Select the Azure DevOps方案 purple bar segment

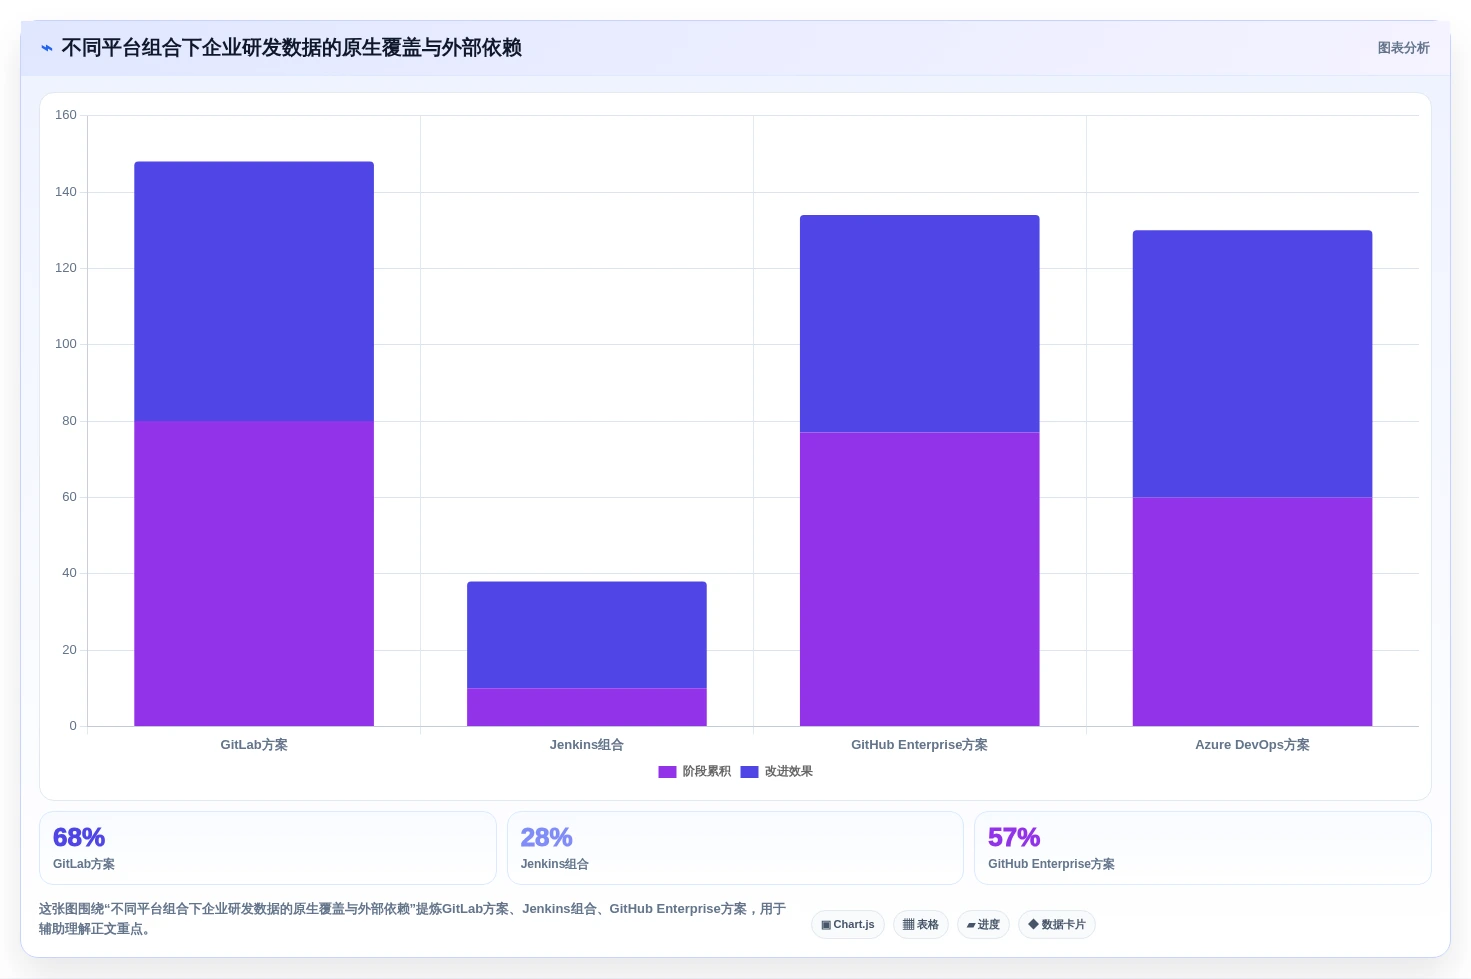click(x=1252, y=612)
